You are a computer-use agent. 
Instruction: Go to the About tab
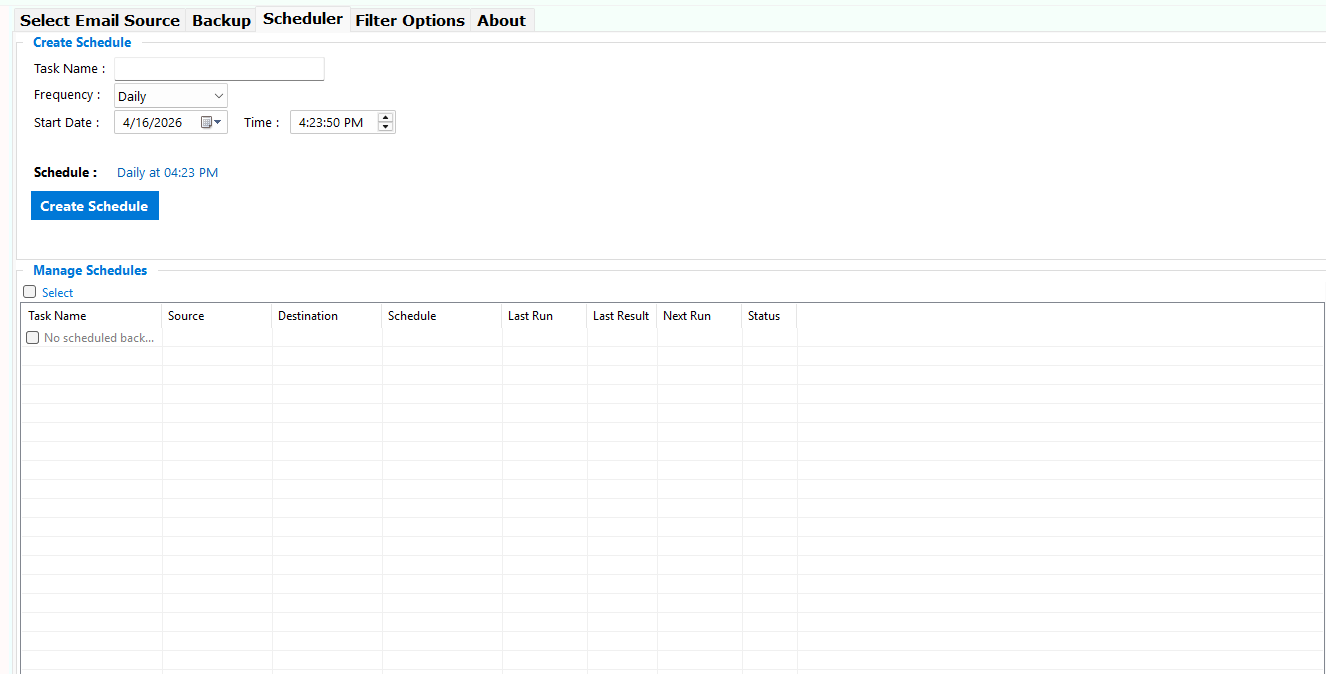501,20
